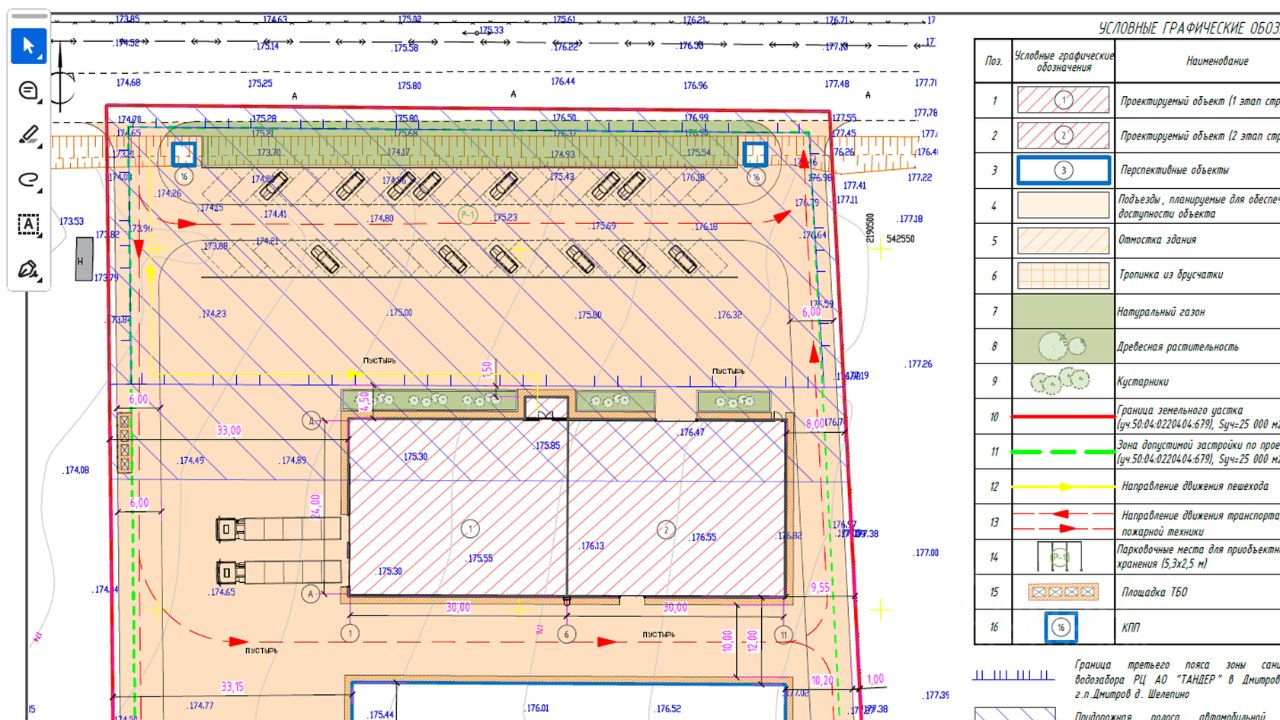Click the blue rectangle symbol beside Перспективные объекты
This screenshot has width=1280, height=720.
coord(1064,170)
